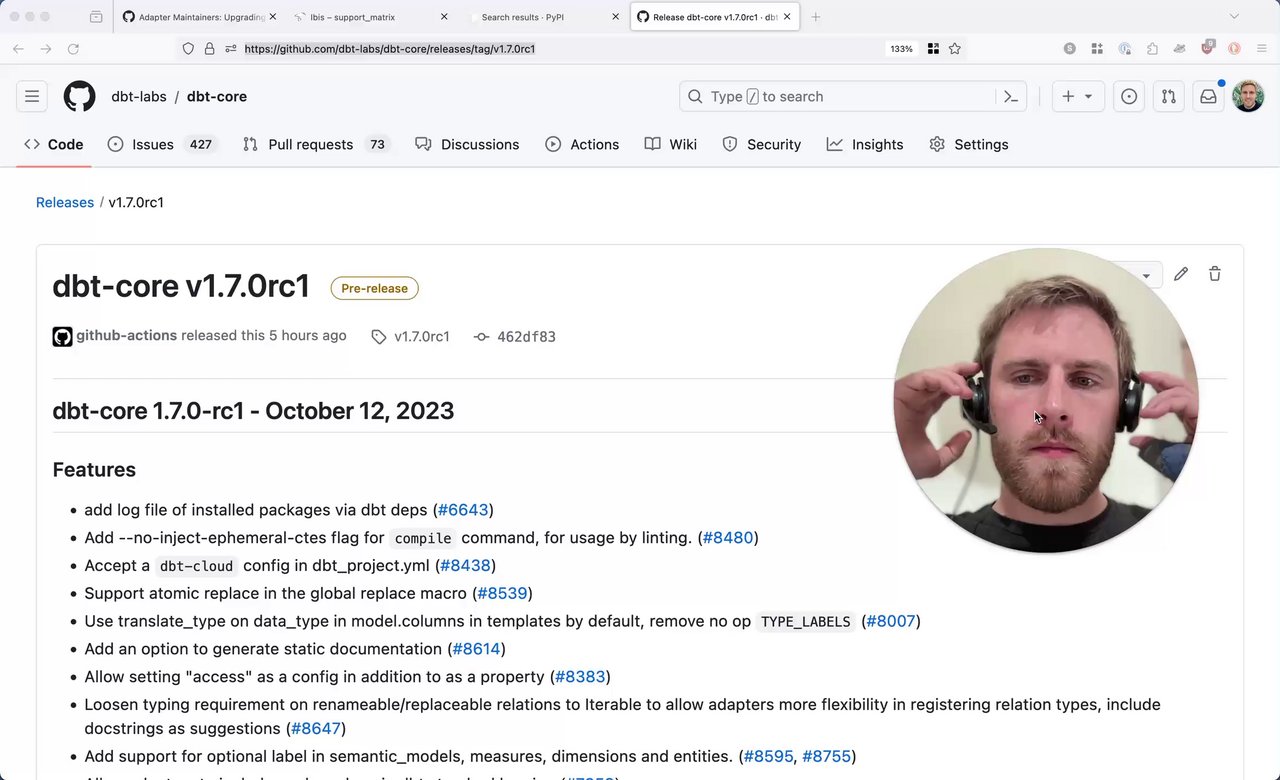Open the pull requests shortcut icon in the header

(x=1168, y=96)
